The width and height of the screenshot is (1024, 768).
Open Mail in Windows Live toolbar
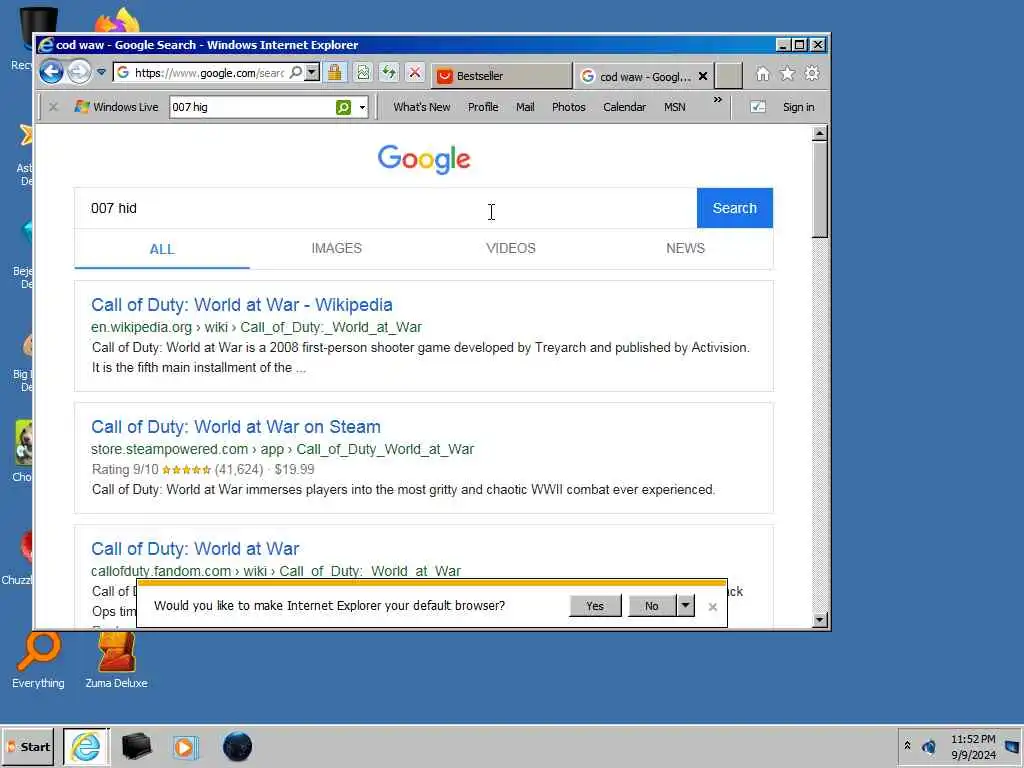pos(525,107)
